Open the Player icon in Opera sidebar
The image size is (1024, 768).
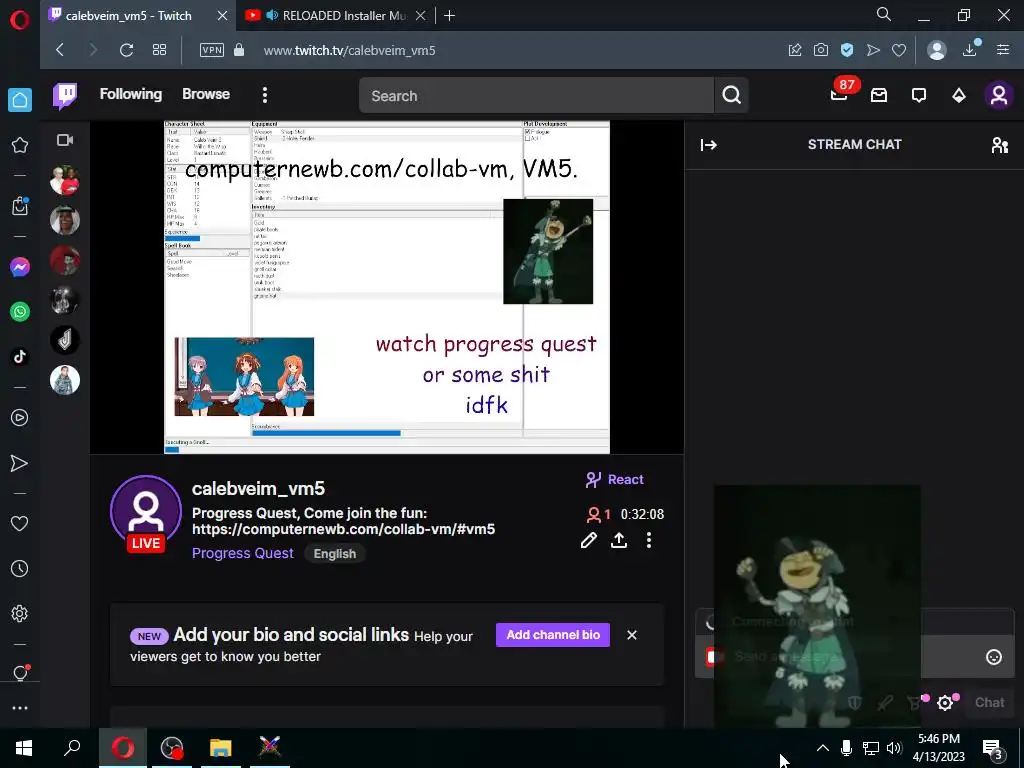[20, 418]
